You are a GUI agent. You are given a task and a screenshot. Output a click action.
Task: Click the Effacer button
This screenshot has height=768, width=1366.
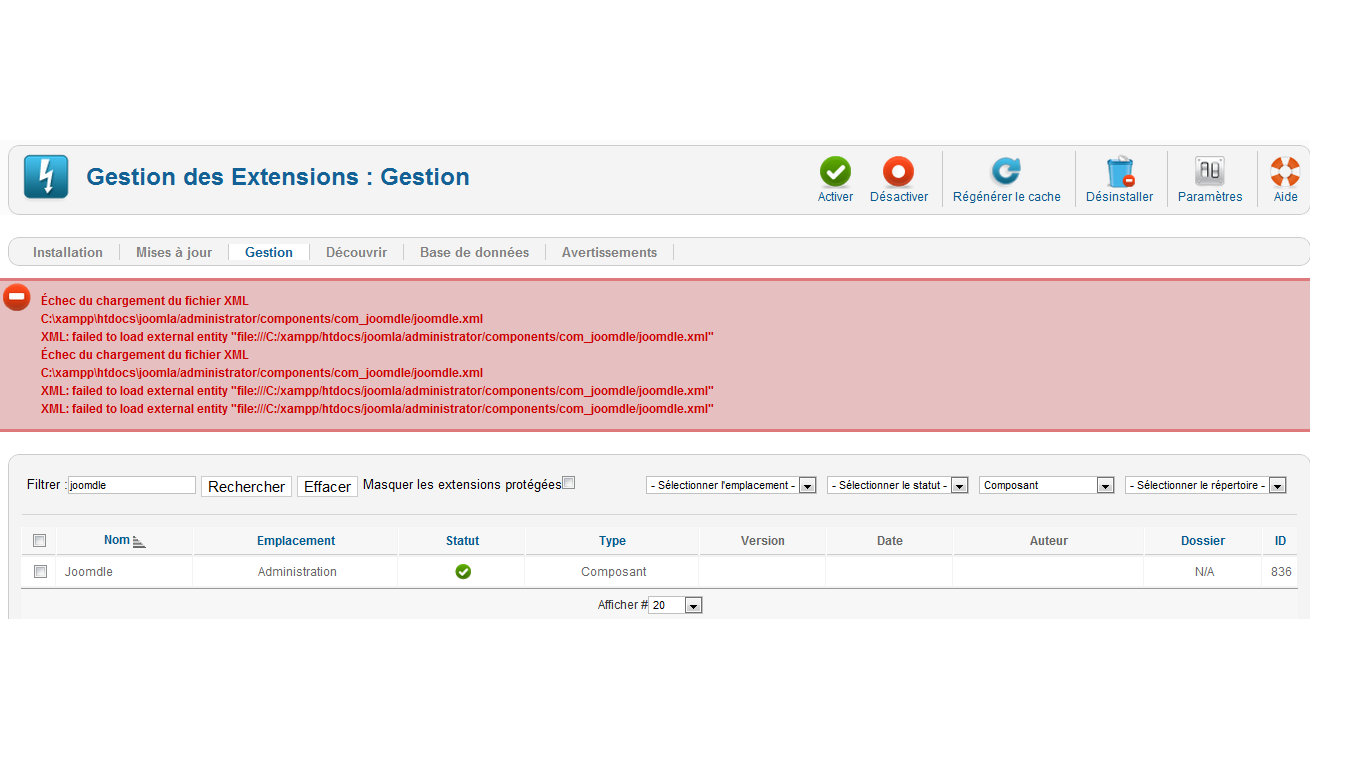tap(327, 486)
